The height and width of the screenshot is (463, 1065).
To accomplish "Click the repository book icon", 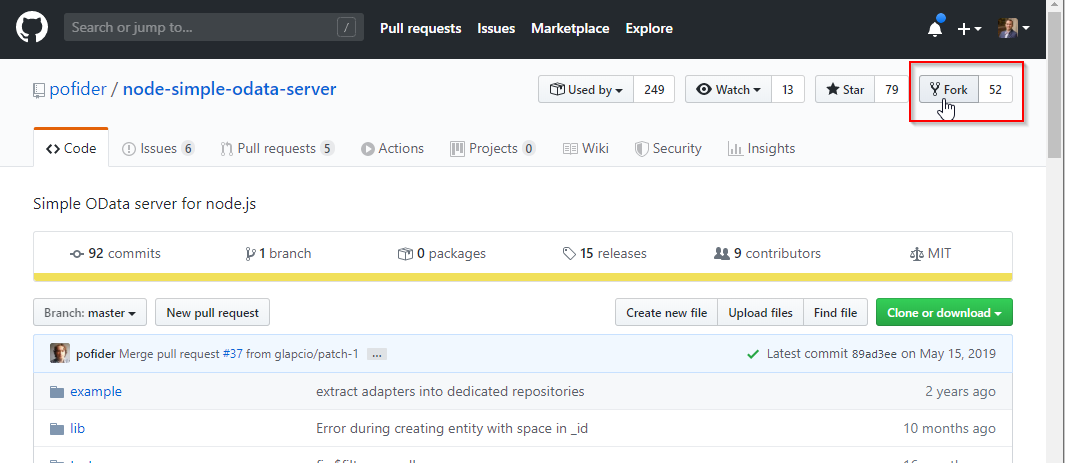I will (39, 90).
